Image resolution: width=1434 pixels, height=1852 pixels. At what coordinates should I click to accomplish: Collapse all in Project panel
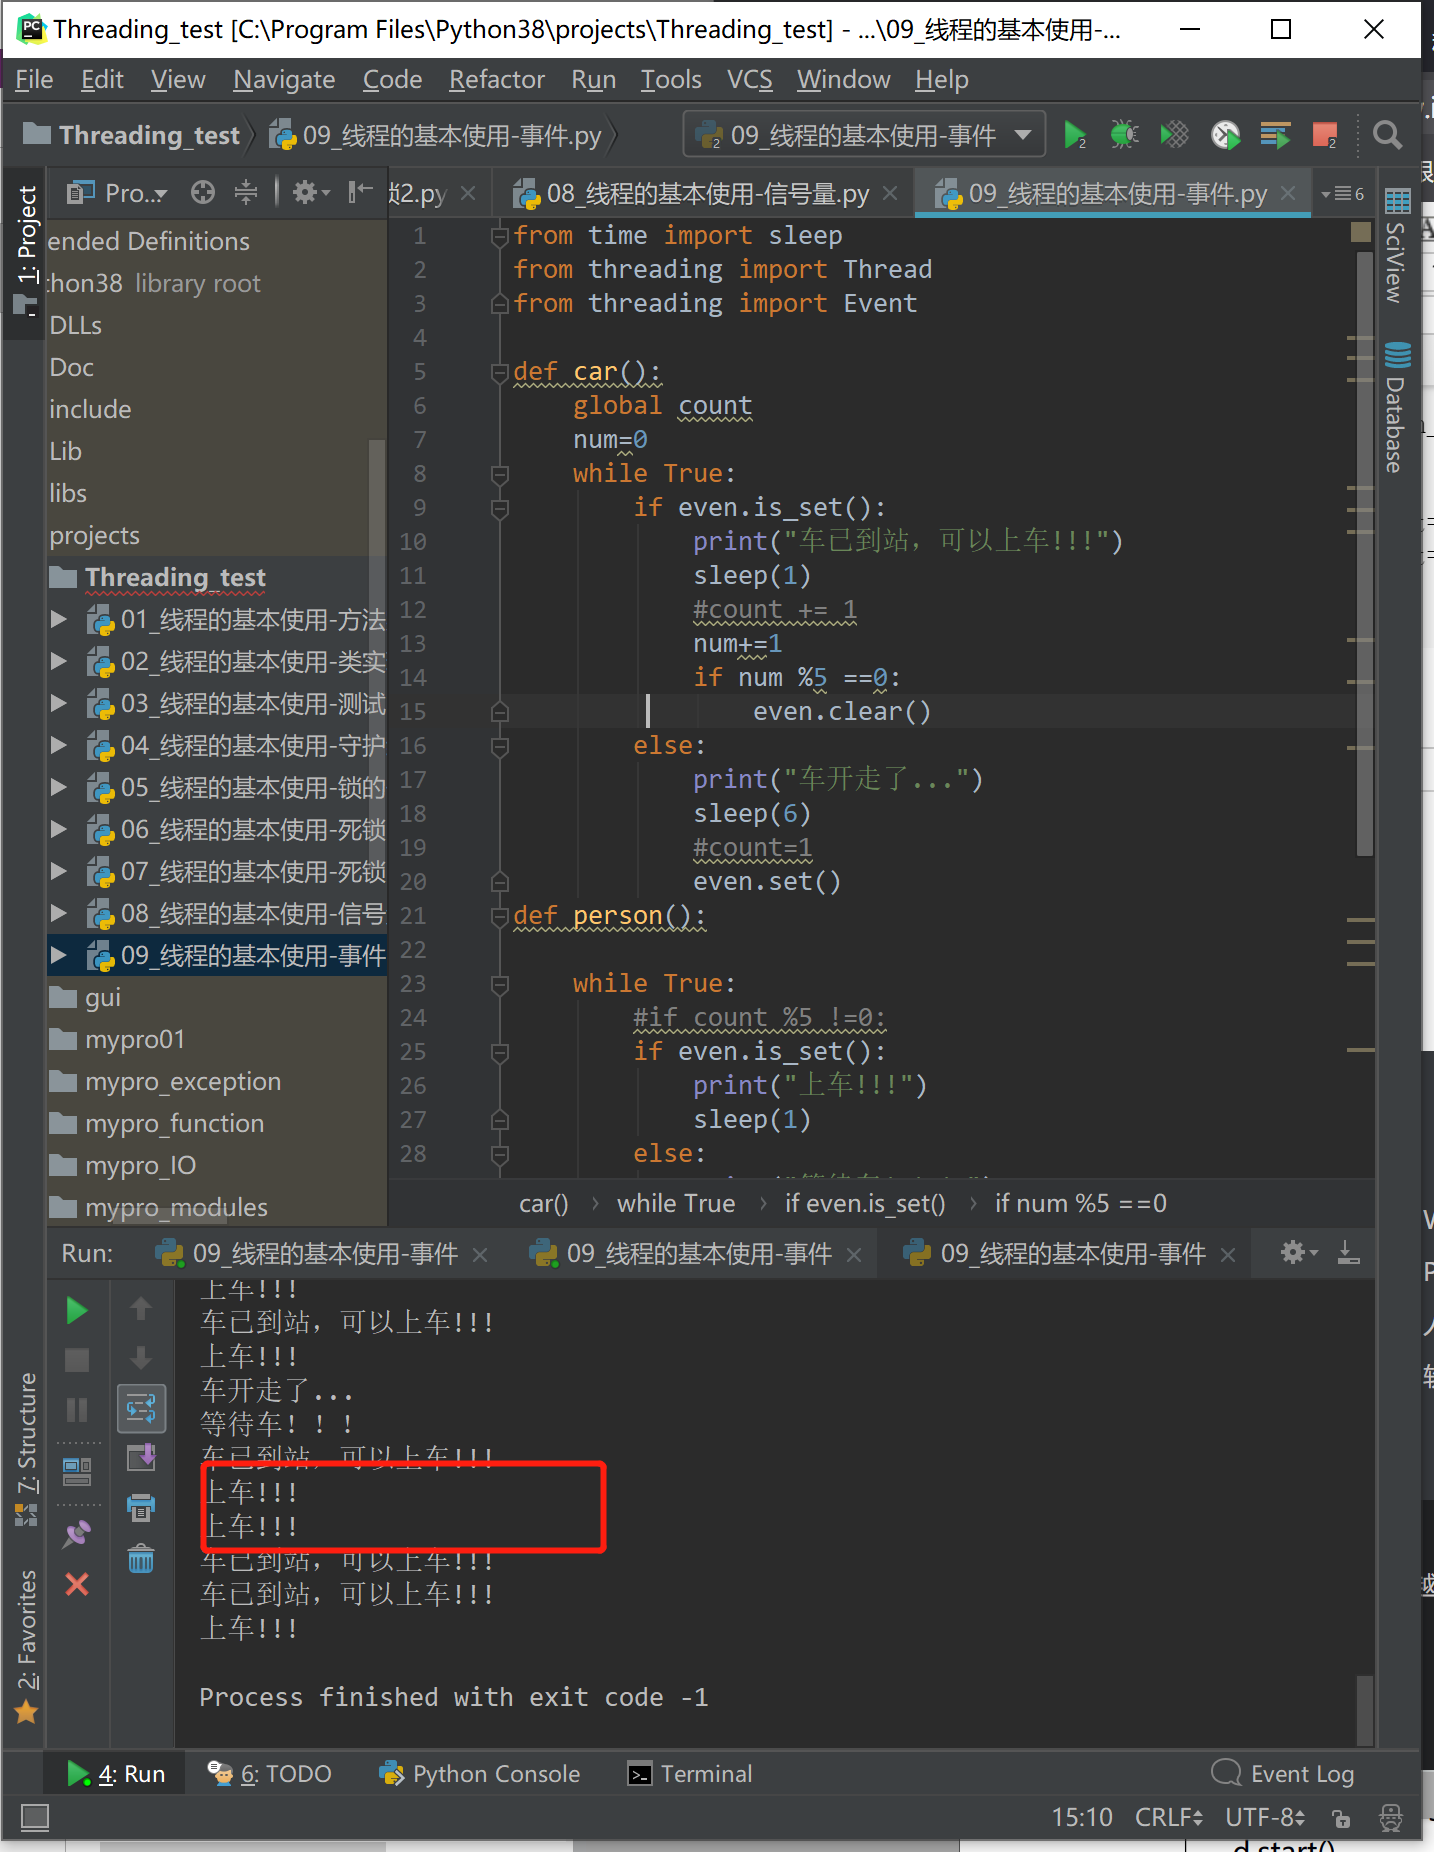(246, 192)
